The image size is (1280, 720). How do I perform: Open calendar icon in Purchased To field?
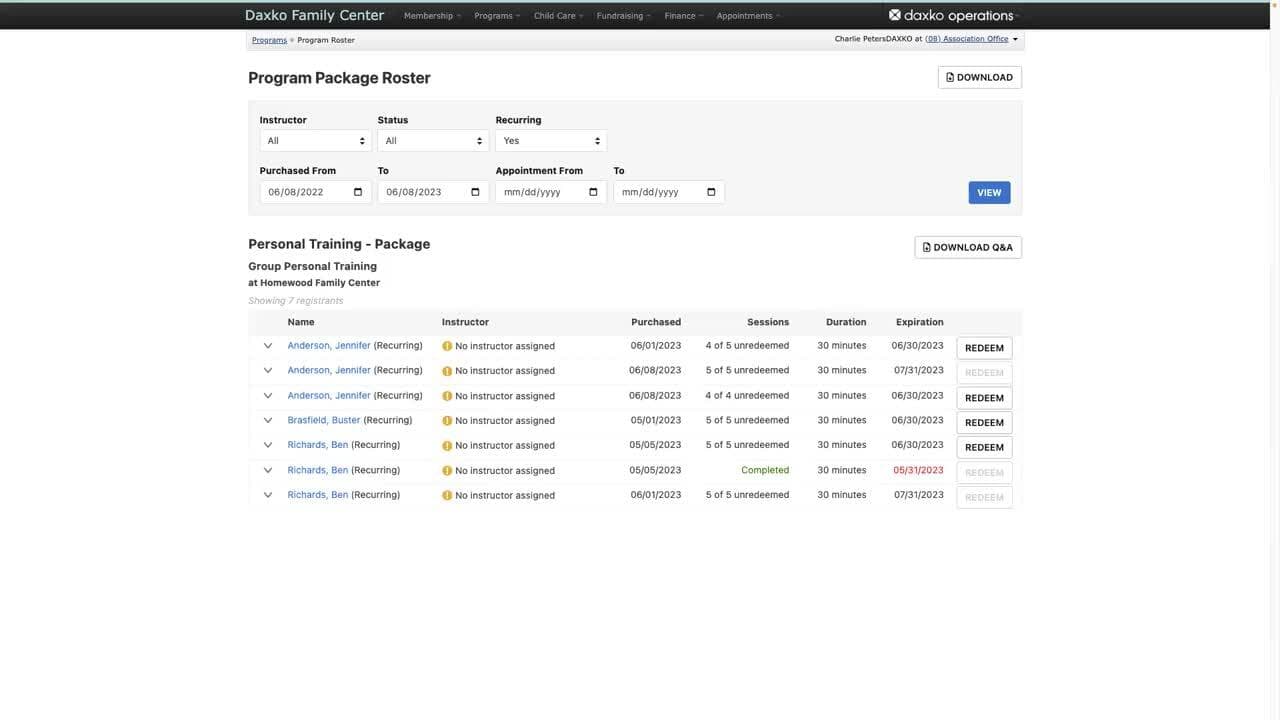[475, 192]
